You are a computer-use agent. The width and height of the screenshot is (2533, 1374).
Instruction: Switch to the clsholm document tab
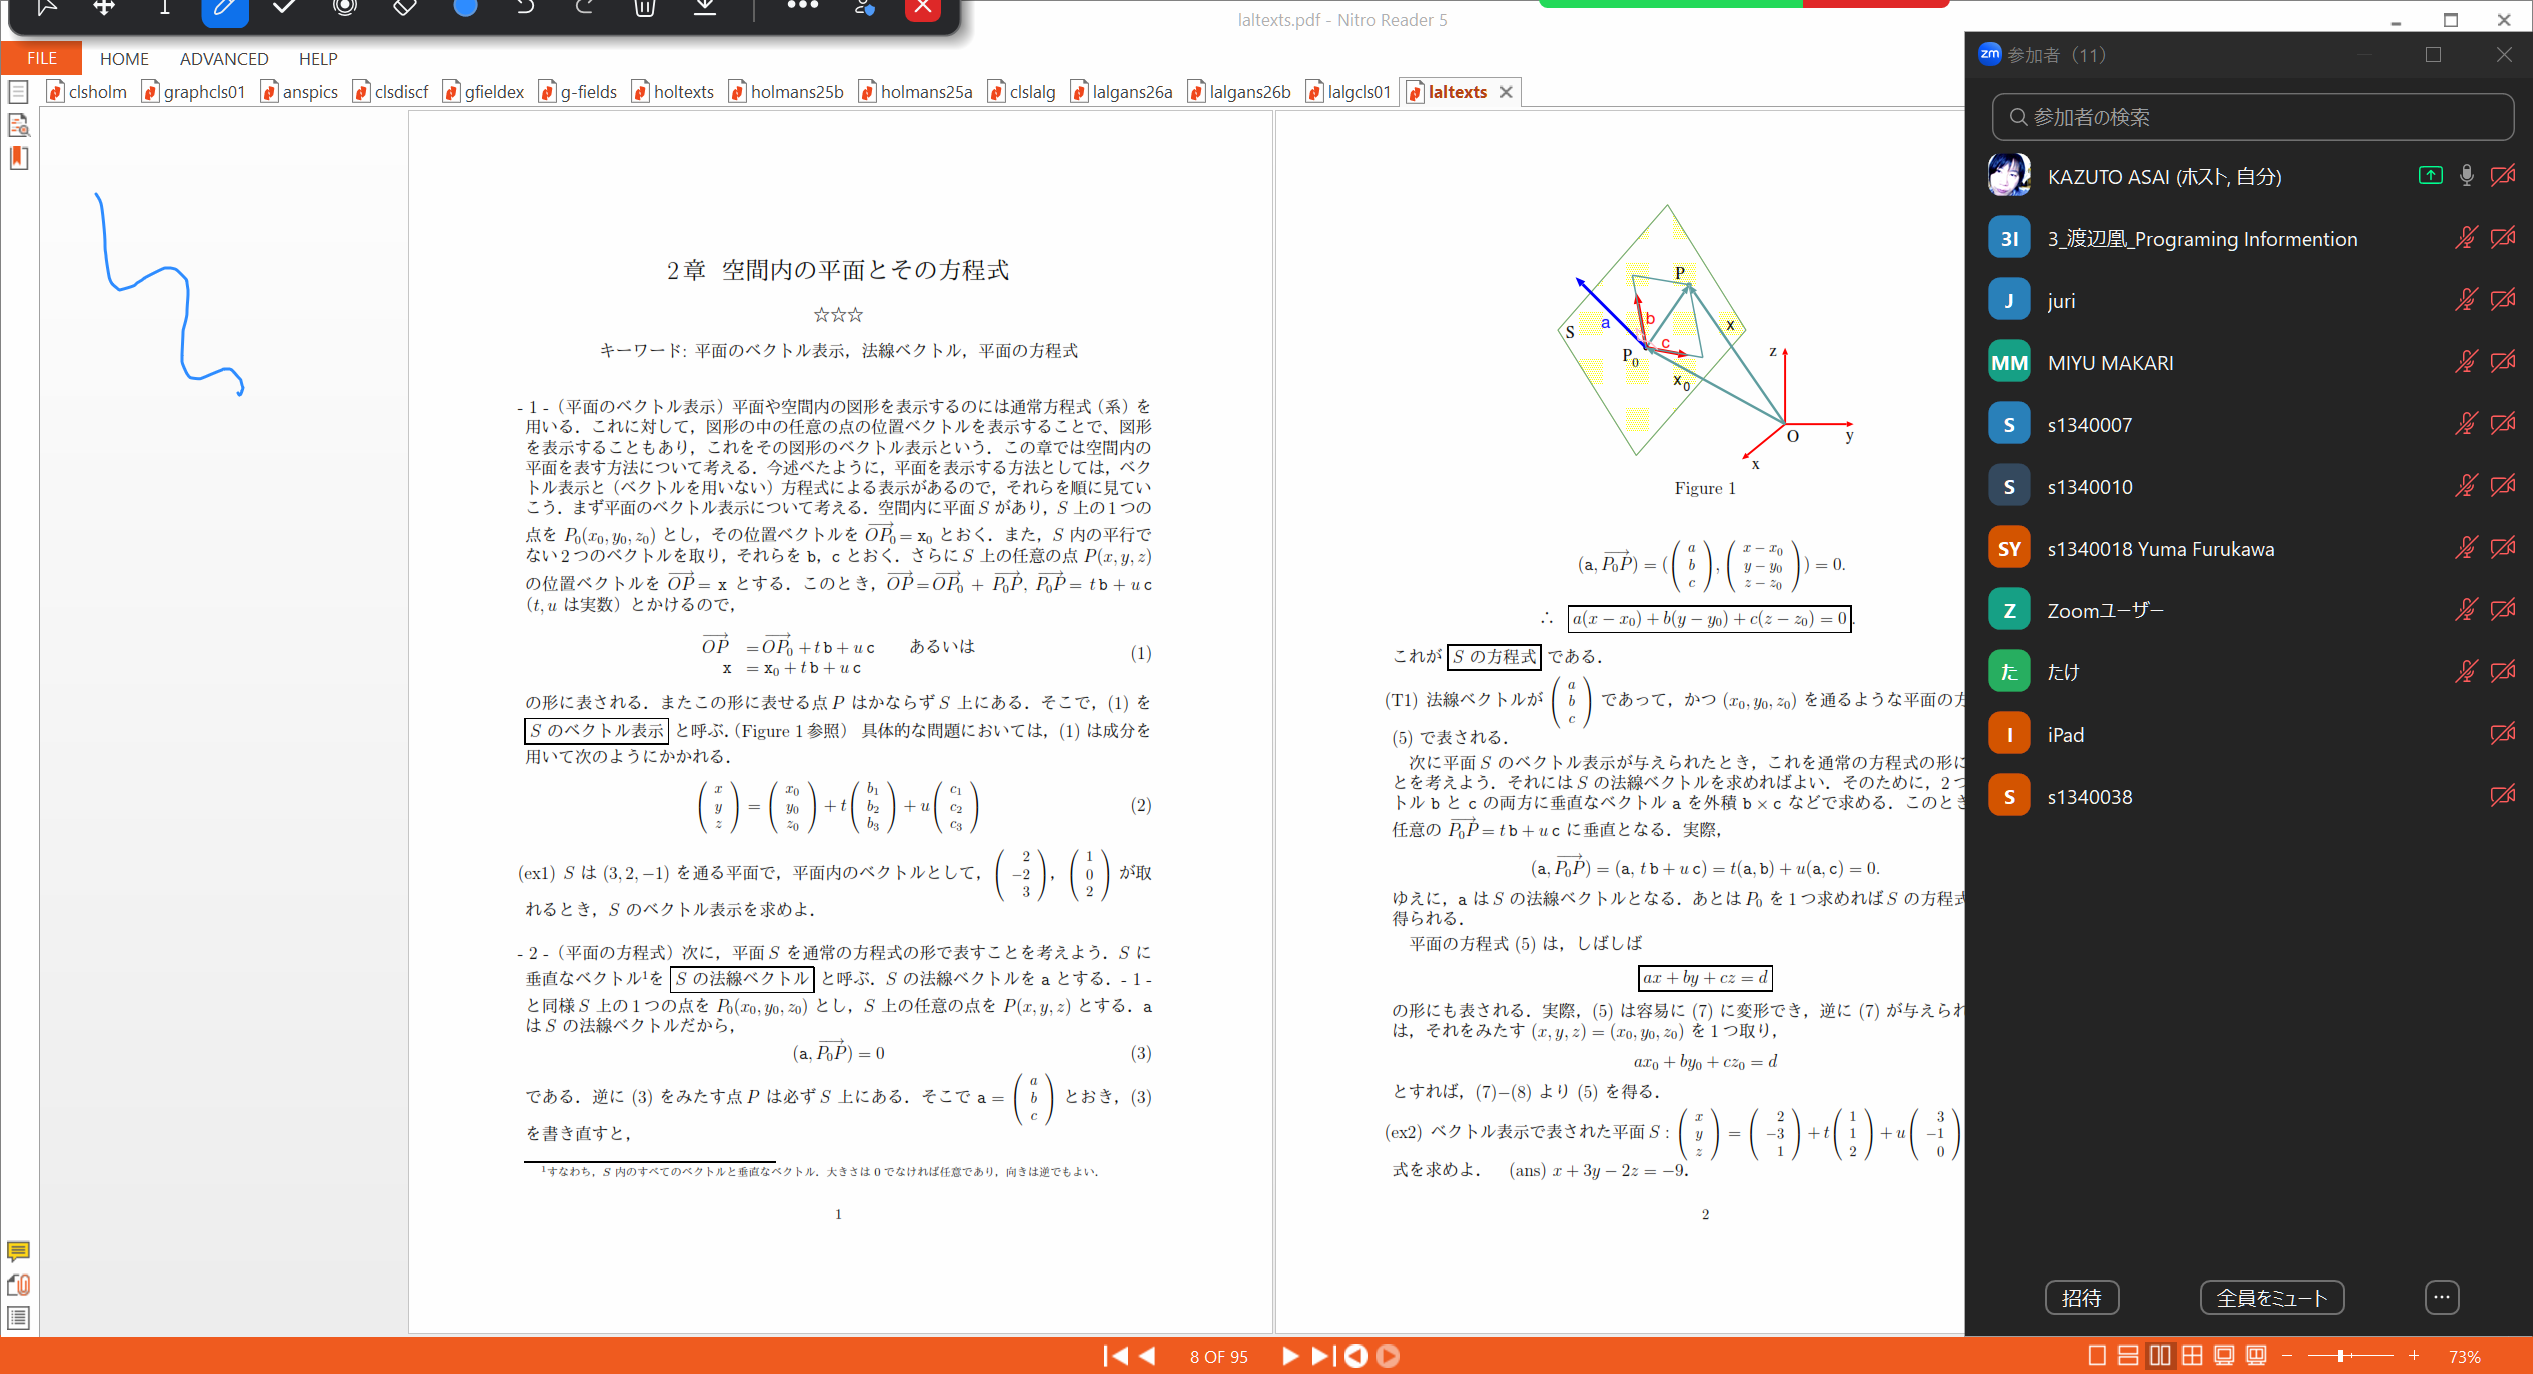[88, 92]
